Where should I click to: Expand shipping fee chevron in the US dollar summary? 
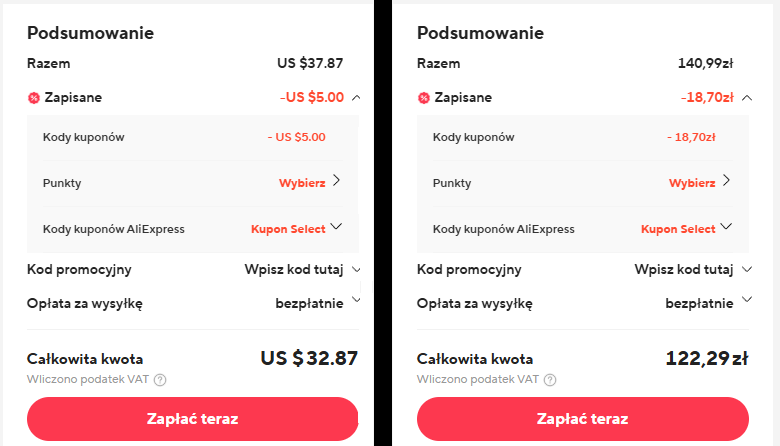(x=356, y=299)
